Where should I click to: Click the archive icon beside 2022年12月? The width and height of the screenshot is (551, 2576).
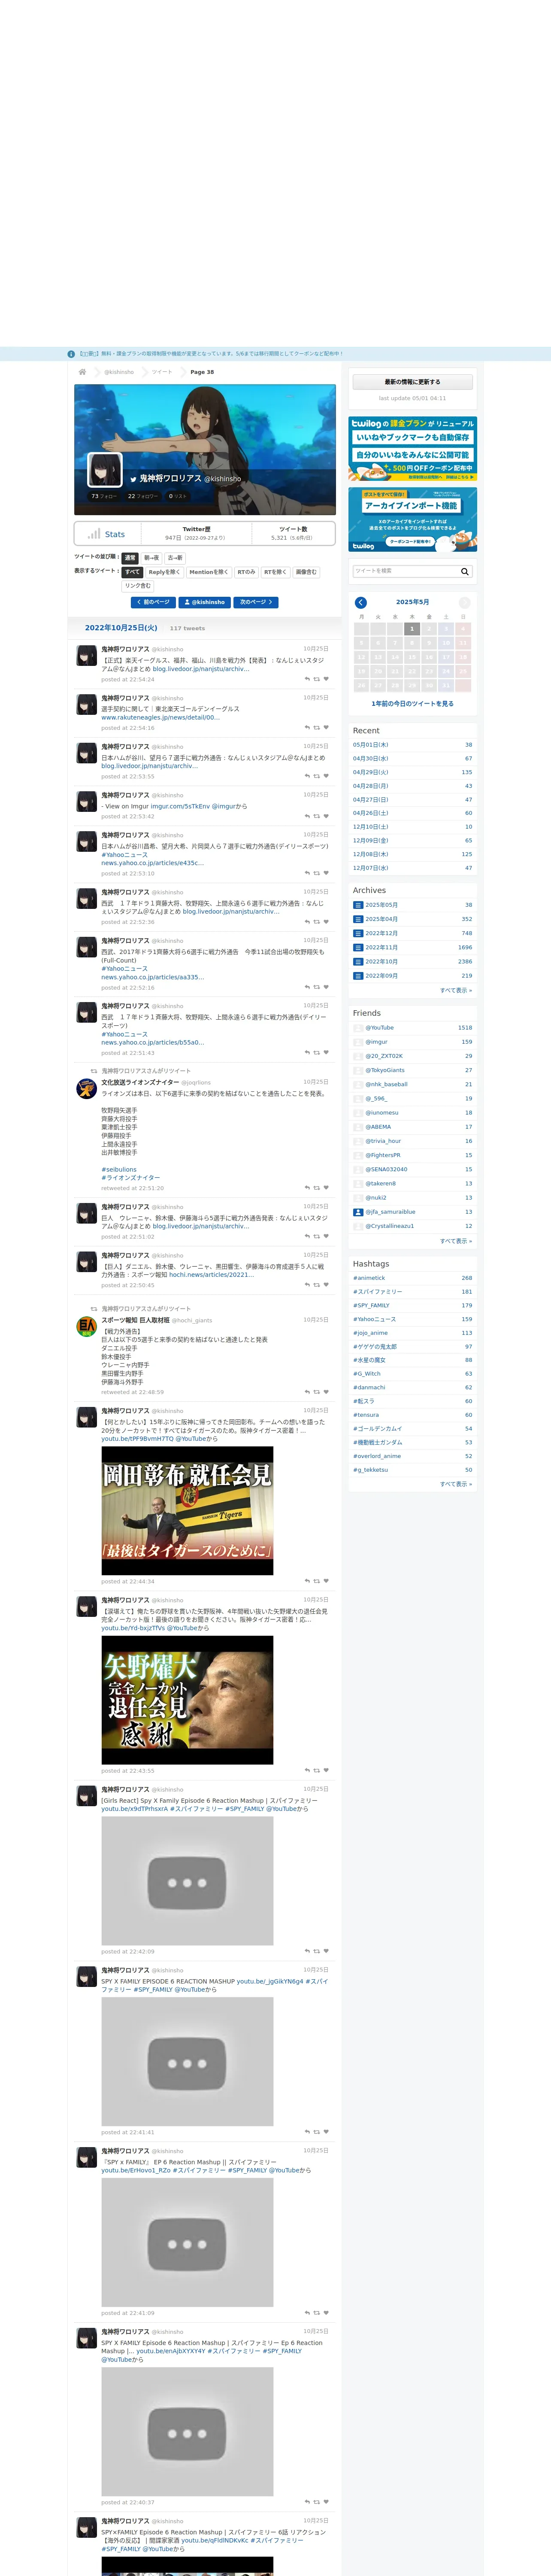tap(357, 933)
